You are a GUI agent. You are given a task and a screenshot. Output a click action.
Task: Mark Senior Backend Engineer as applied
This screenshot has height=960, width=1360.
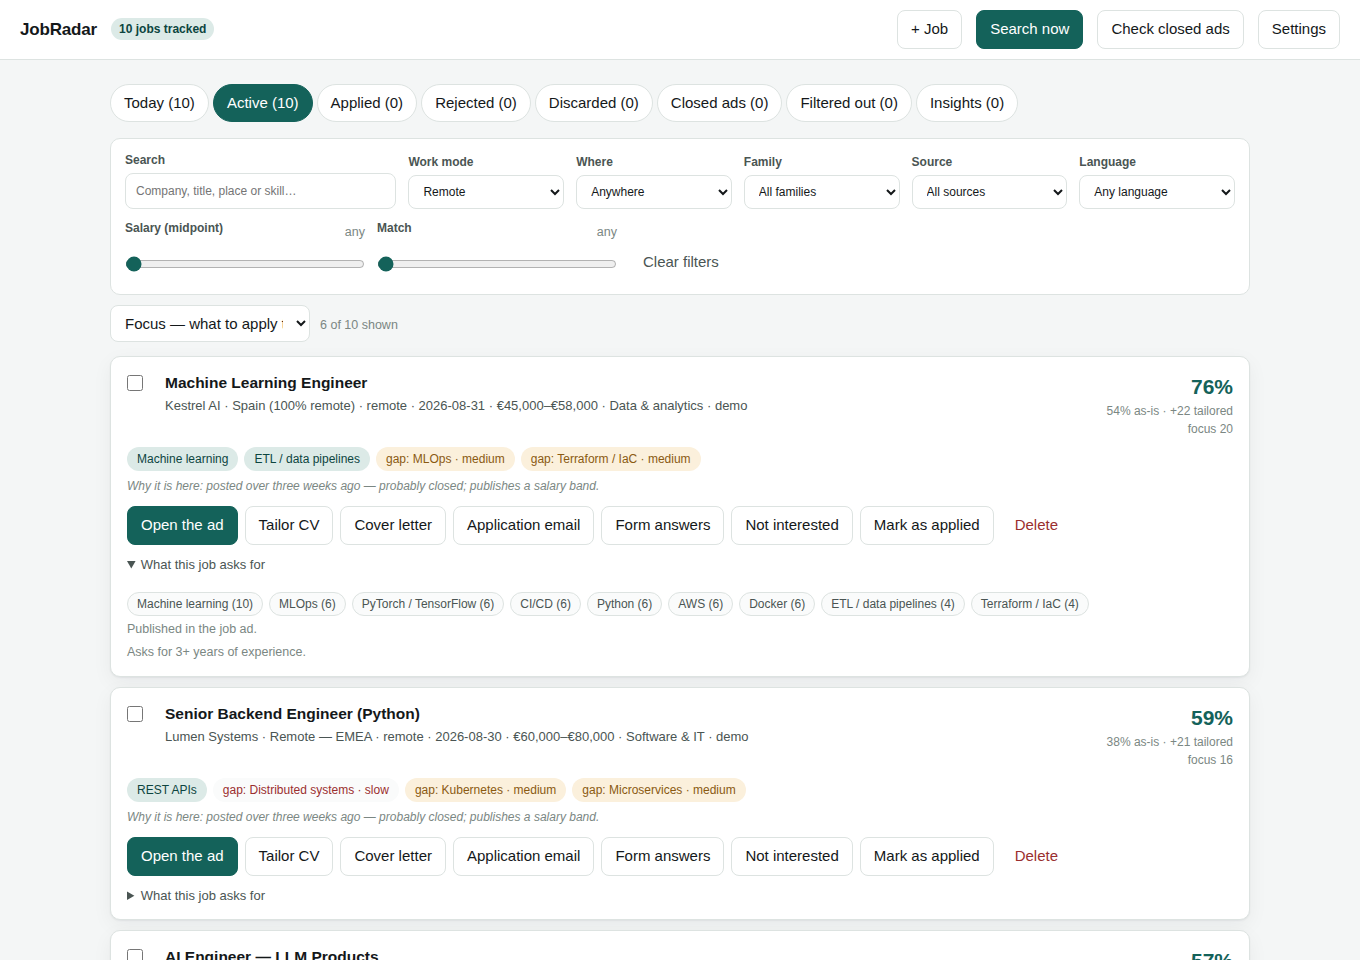coord(927,856)
